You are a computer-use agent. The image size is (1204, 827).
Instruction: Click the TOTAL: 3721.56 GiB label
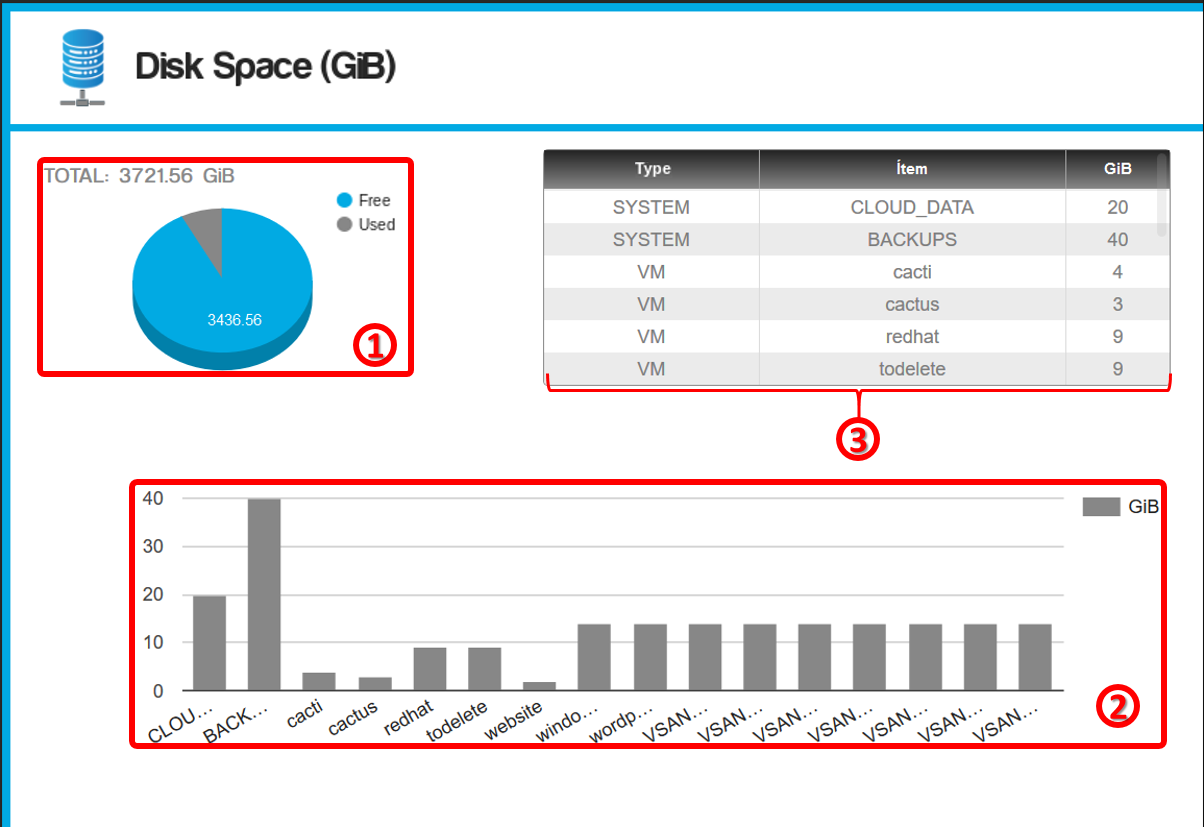tap(140, 176)
